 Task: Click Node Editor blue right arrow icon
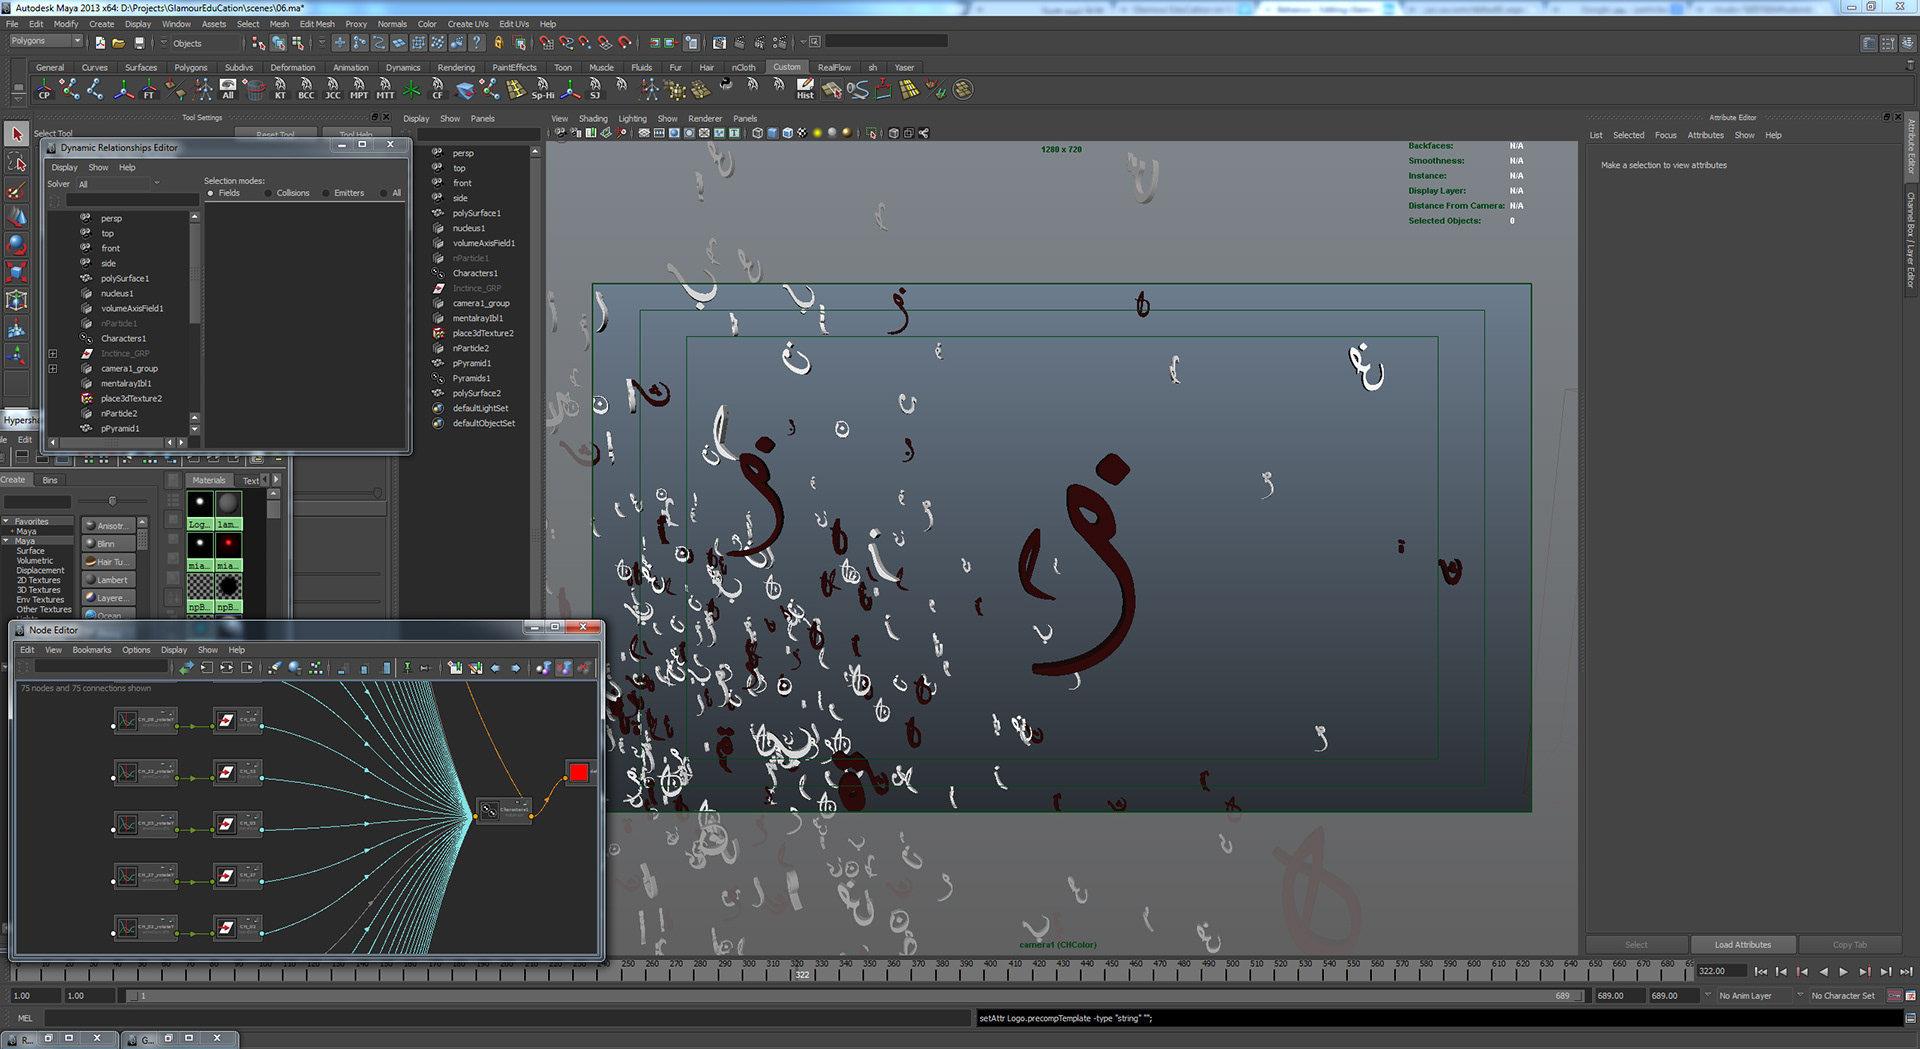point(516,668)
